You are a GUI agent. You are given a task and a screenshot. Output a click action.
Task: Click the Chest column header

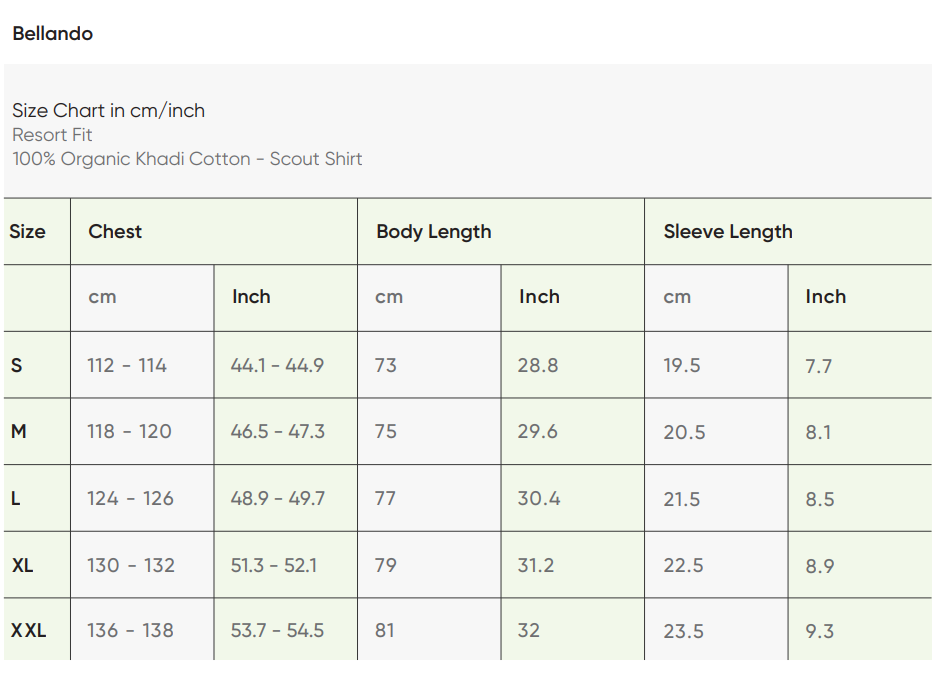pyautogui.click(x=115, y=232)
